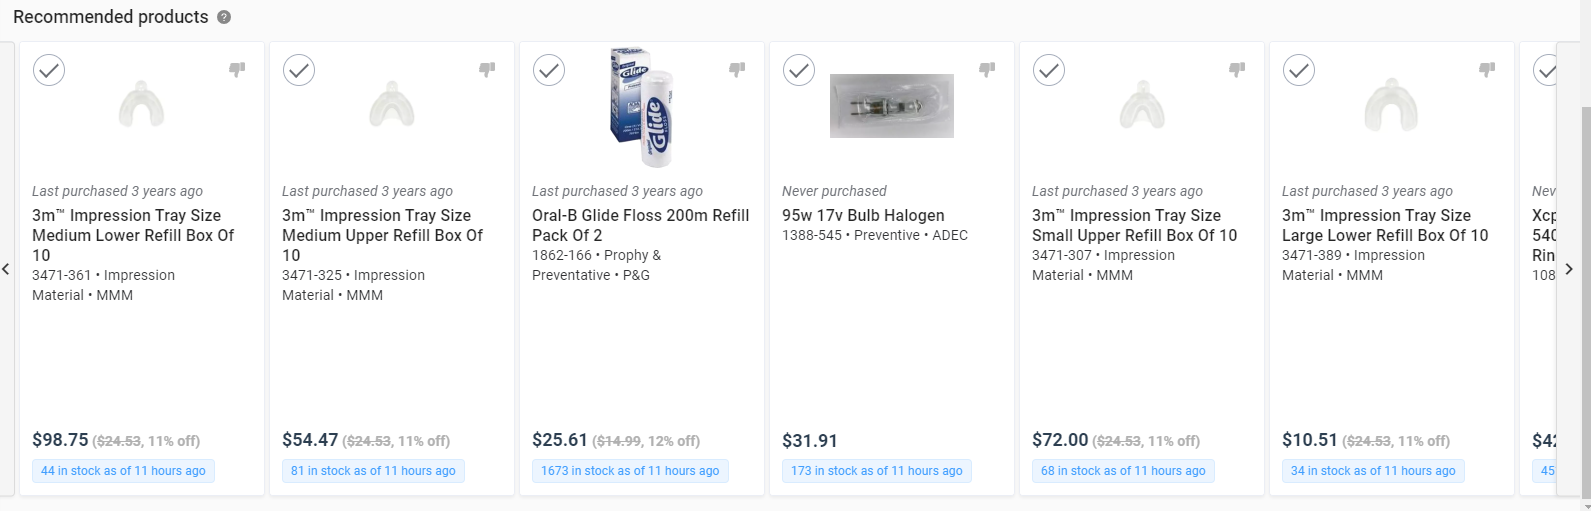This screenshot has width=1591, height=511.
Task: Select checkmark on 95w Bulb Halogen
Action: click(x=799, y=70)
